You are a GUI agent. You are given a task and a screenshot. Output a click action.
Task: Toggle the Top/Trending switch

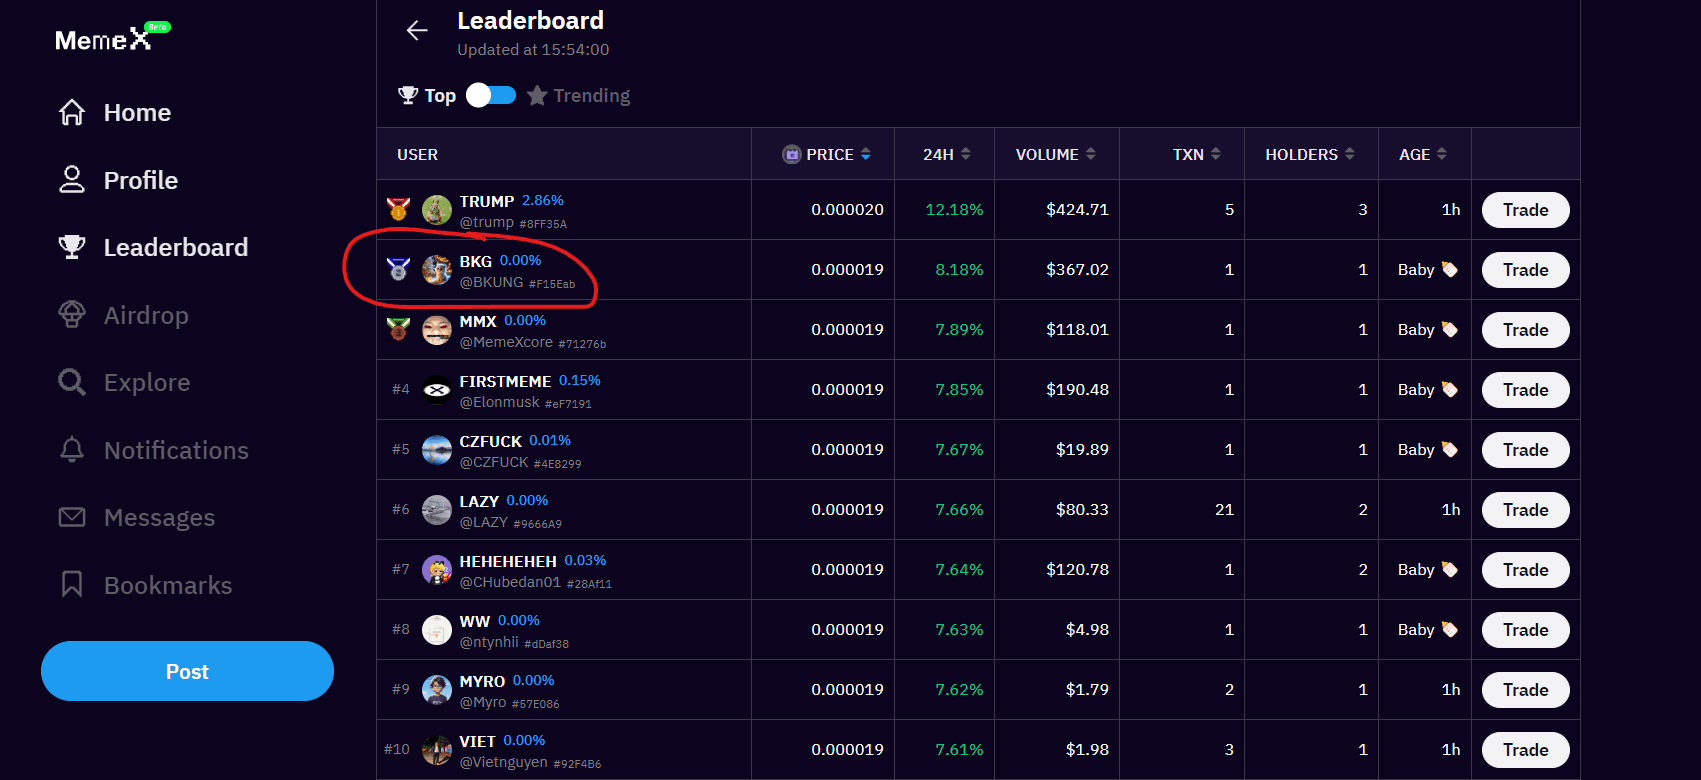click(x=491, y=95)
